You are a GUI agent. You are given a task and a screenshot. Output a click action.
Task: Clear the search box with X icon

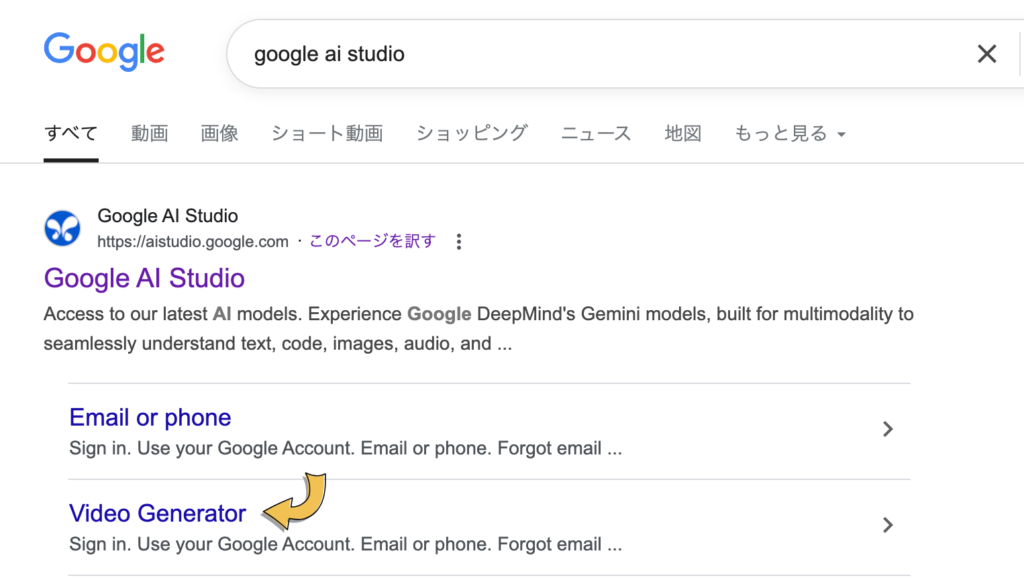pos(987,54)
